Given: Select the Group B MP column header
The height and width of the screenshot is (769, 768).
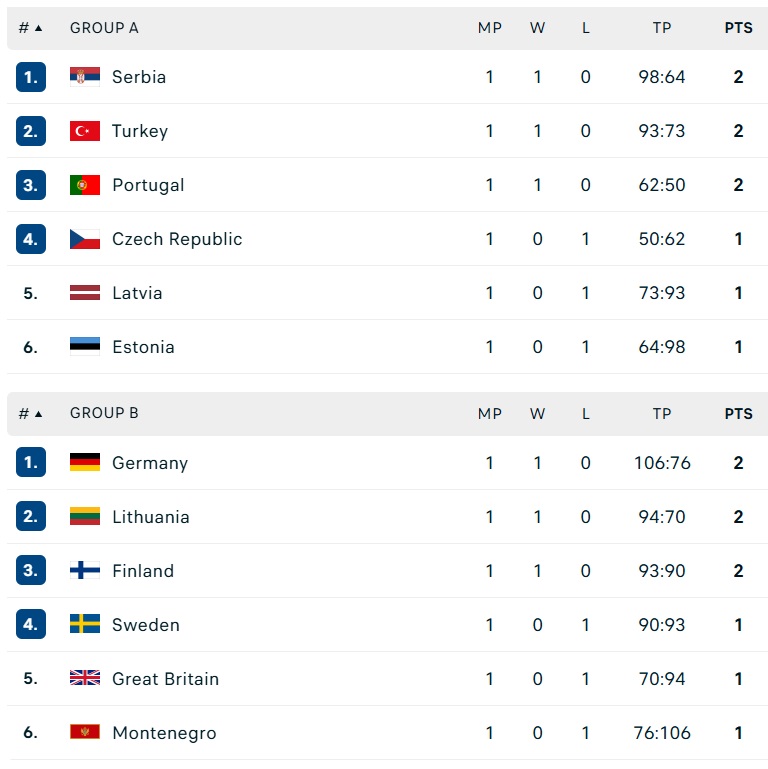Looking at the screenshot, I should [x=489, y=413].
